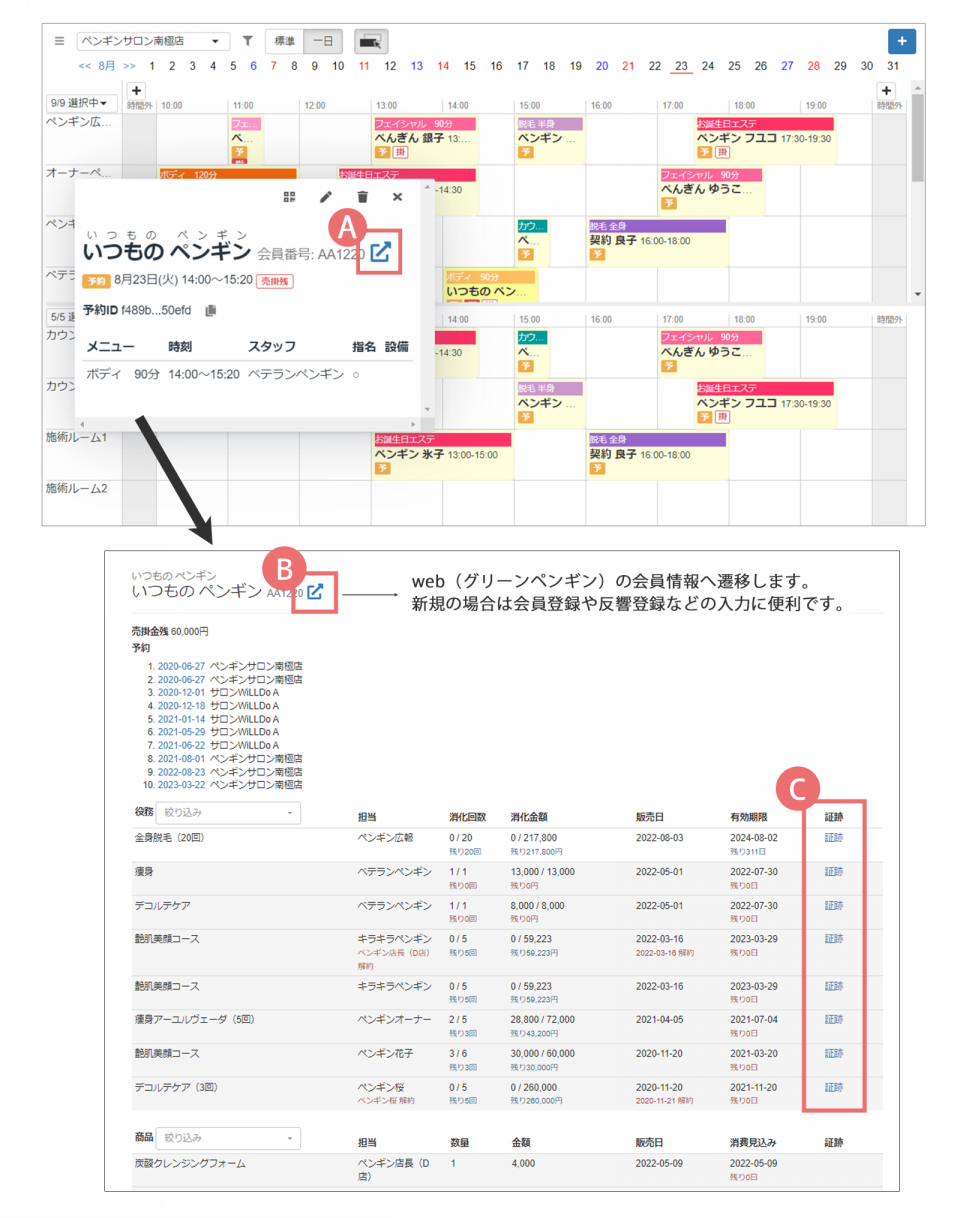This screenshot has height=1218, width=960.
Task: Toggle the 標準 view mode
Action: (288, 41)
